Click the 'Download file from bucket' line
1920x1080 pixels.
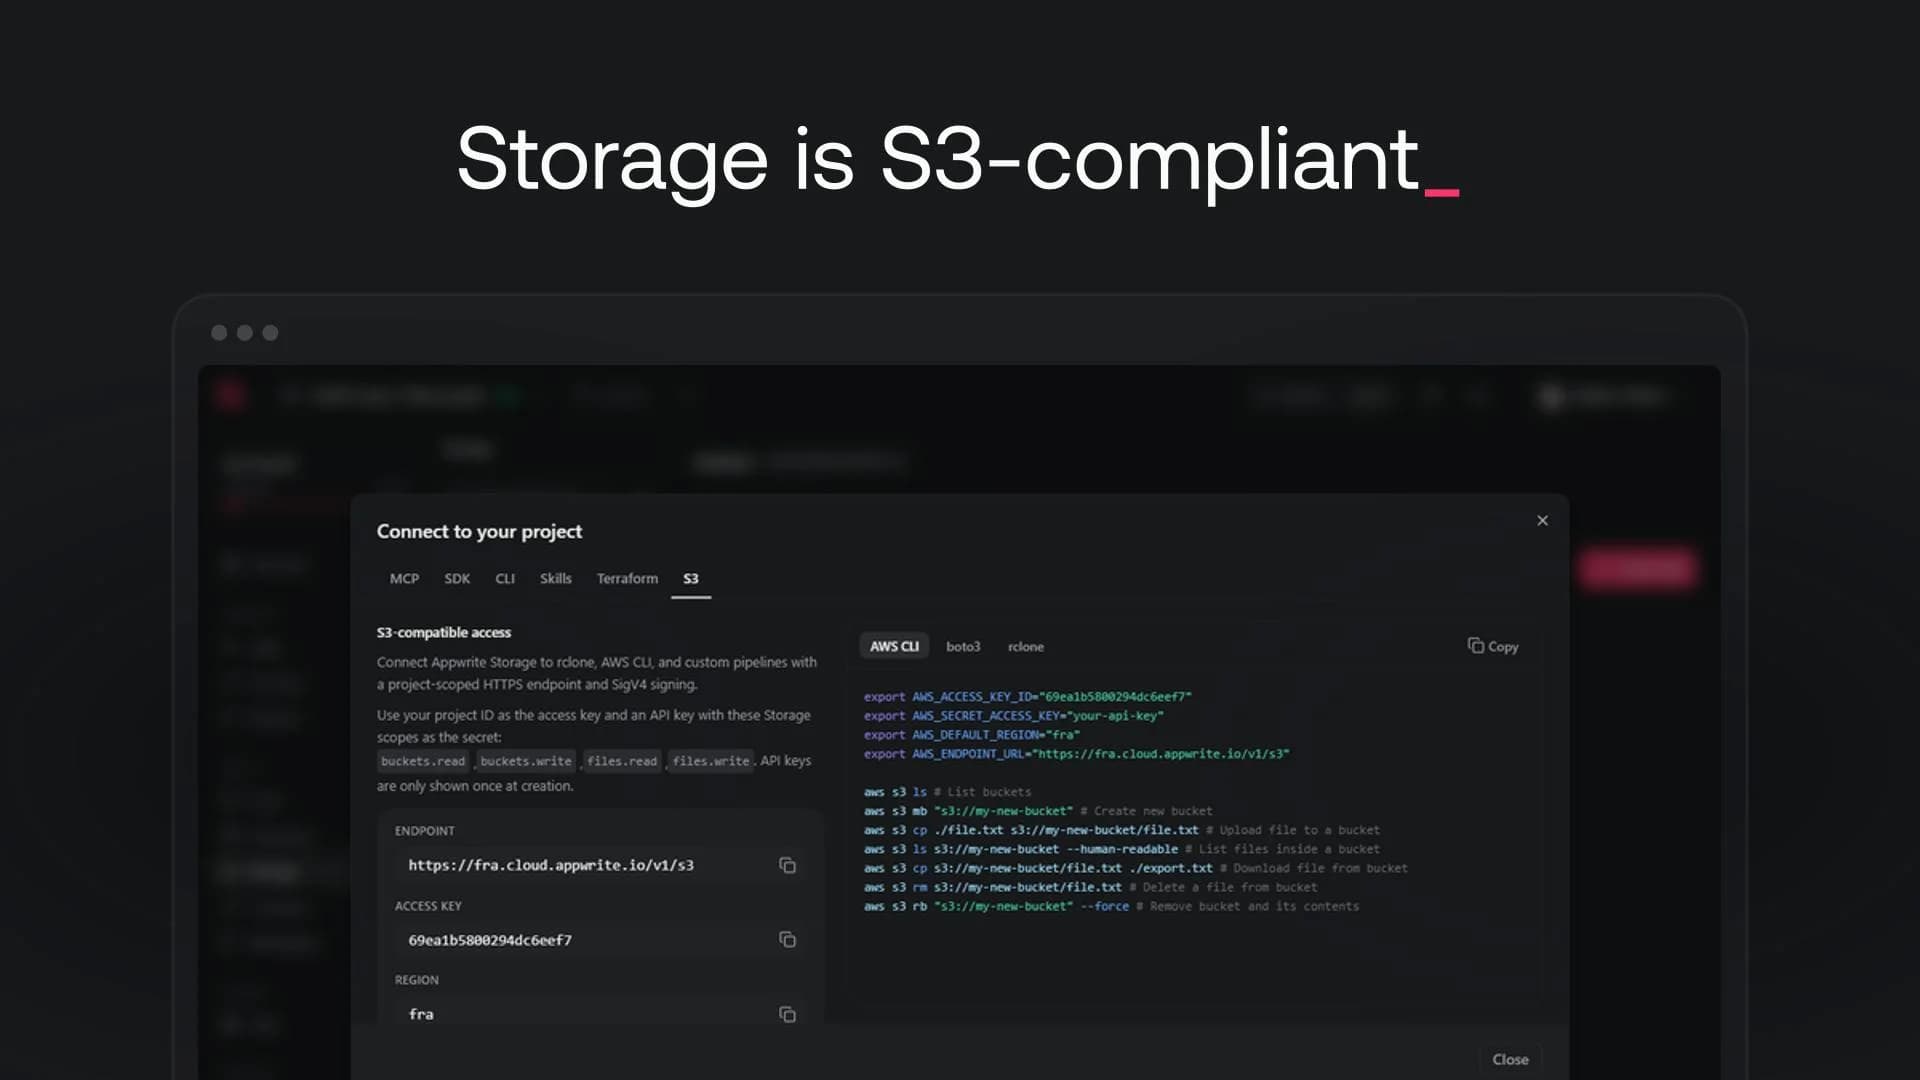coord(1136,868)
